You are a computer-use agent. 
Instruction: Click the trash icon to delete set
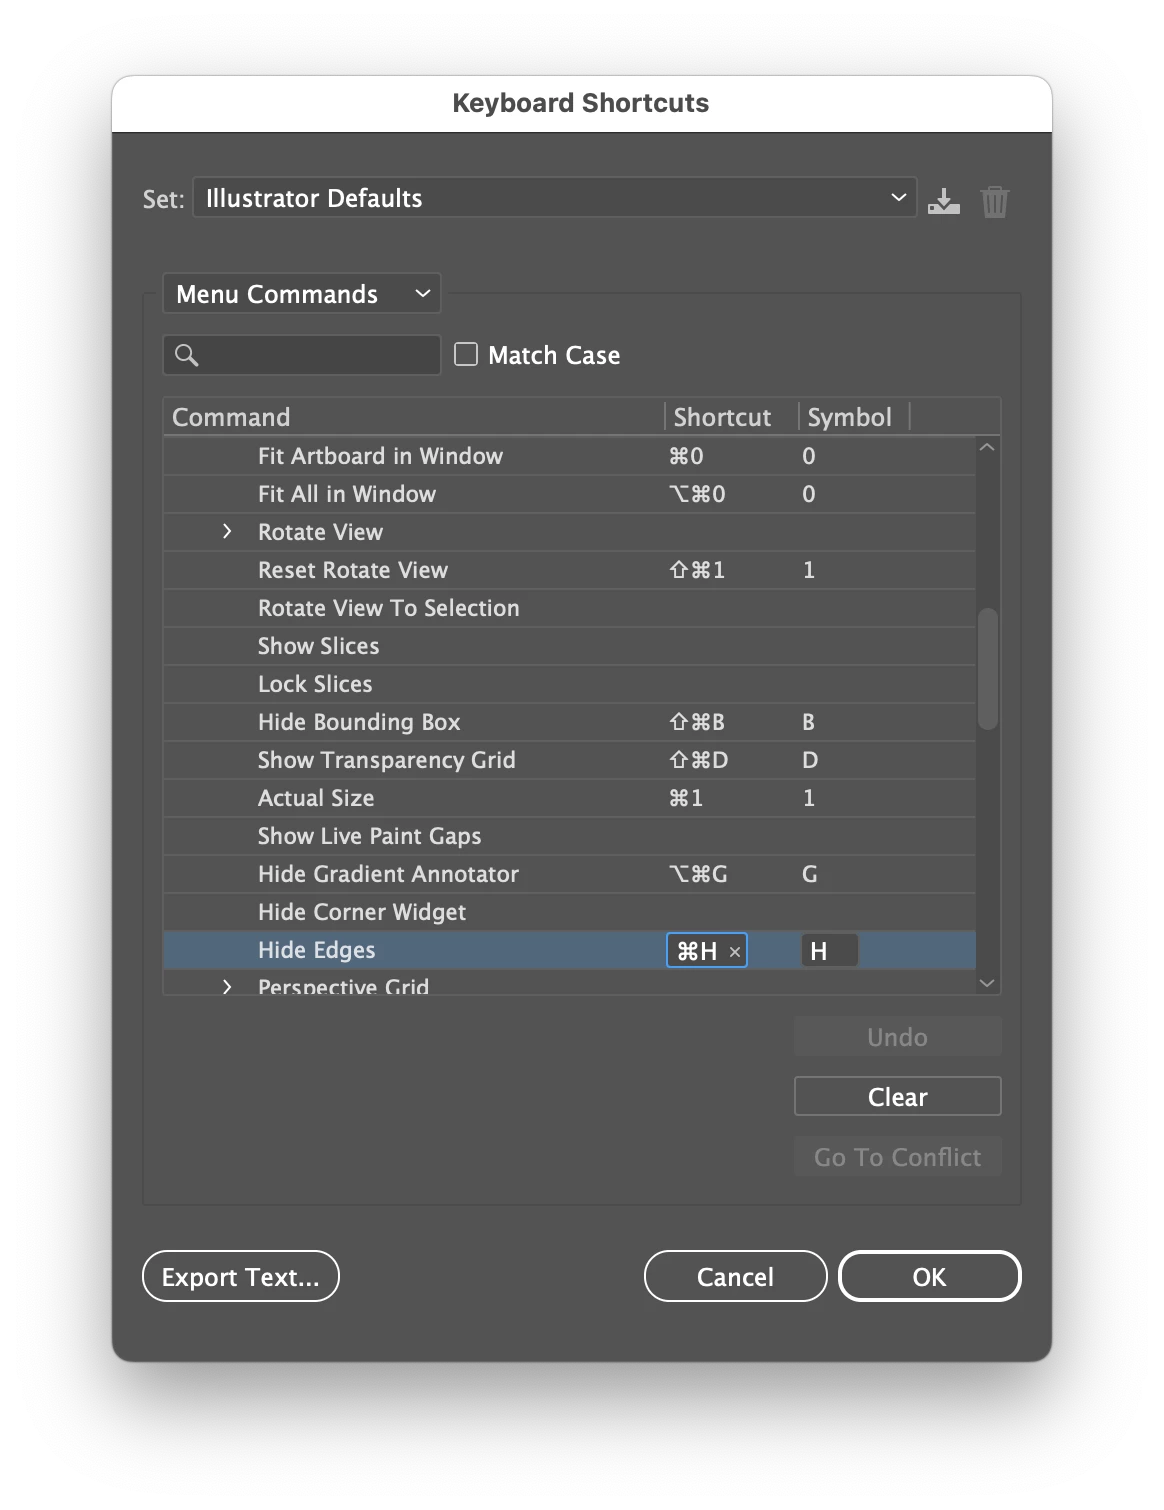tap(994, 201)
